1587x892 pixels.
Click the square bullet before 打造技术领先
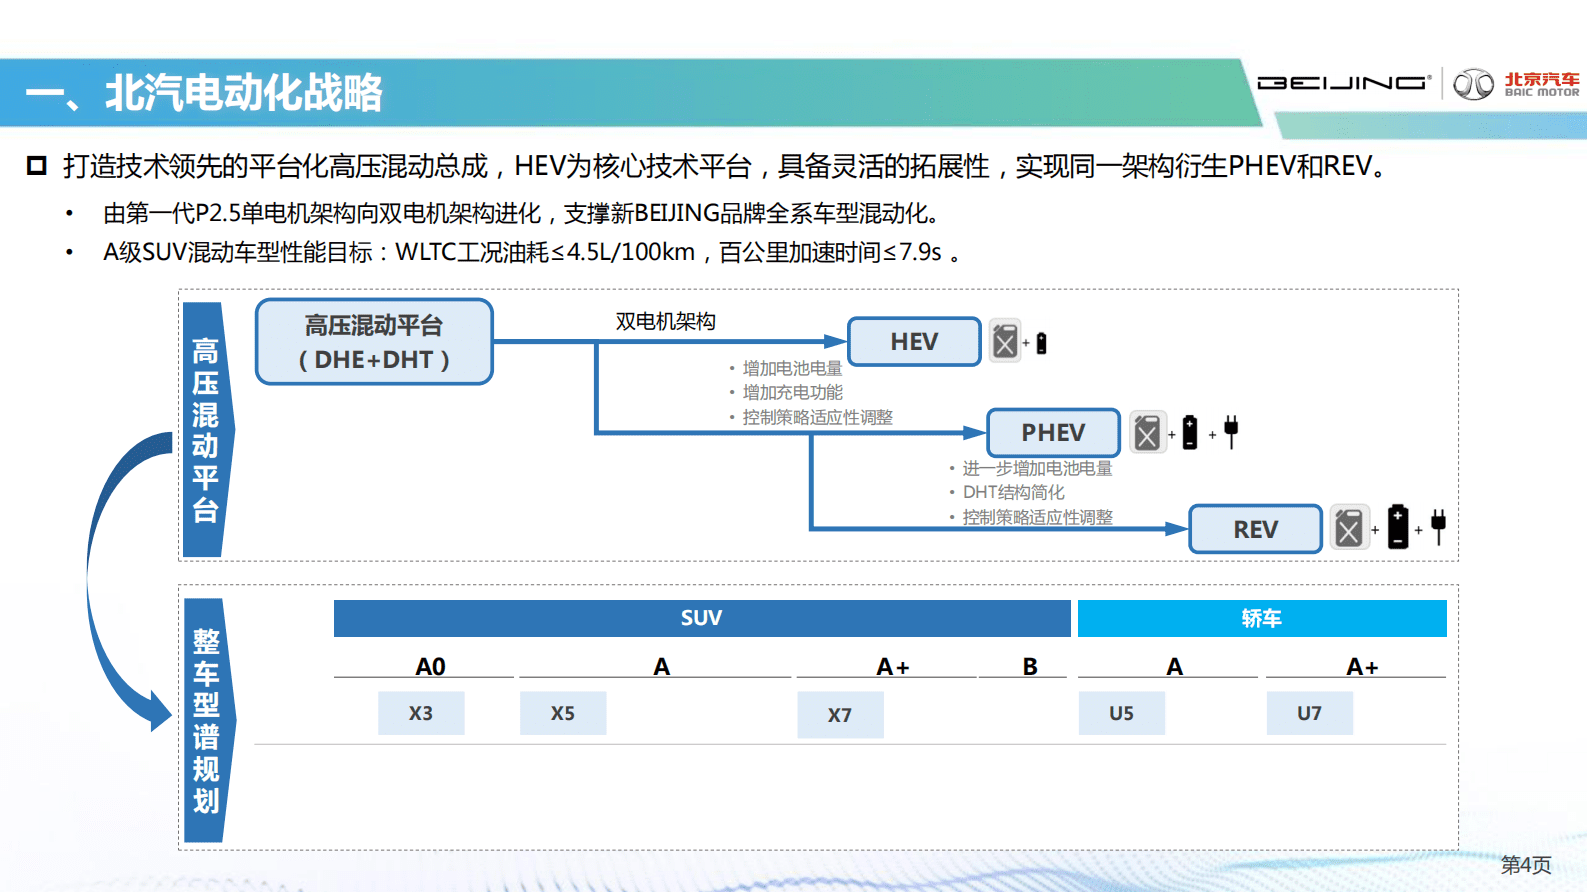click(x=37, y=165)
